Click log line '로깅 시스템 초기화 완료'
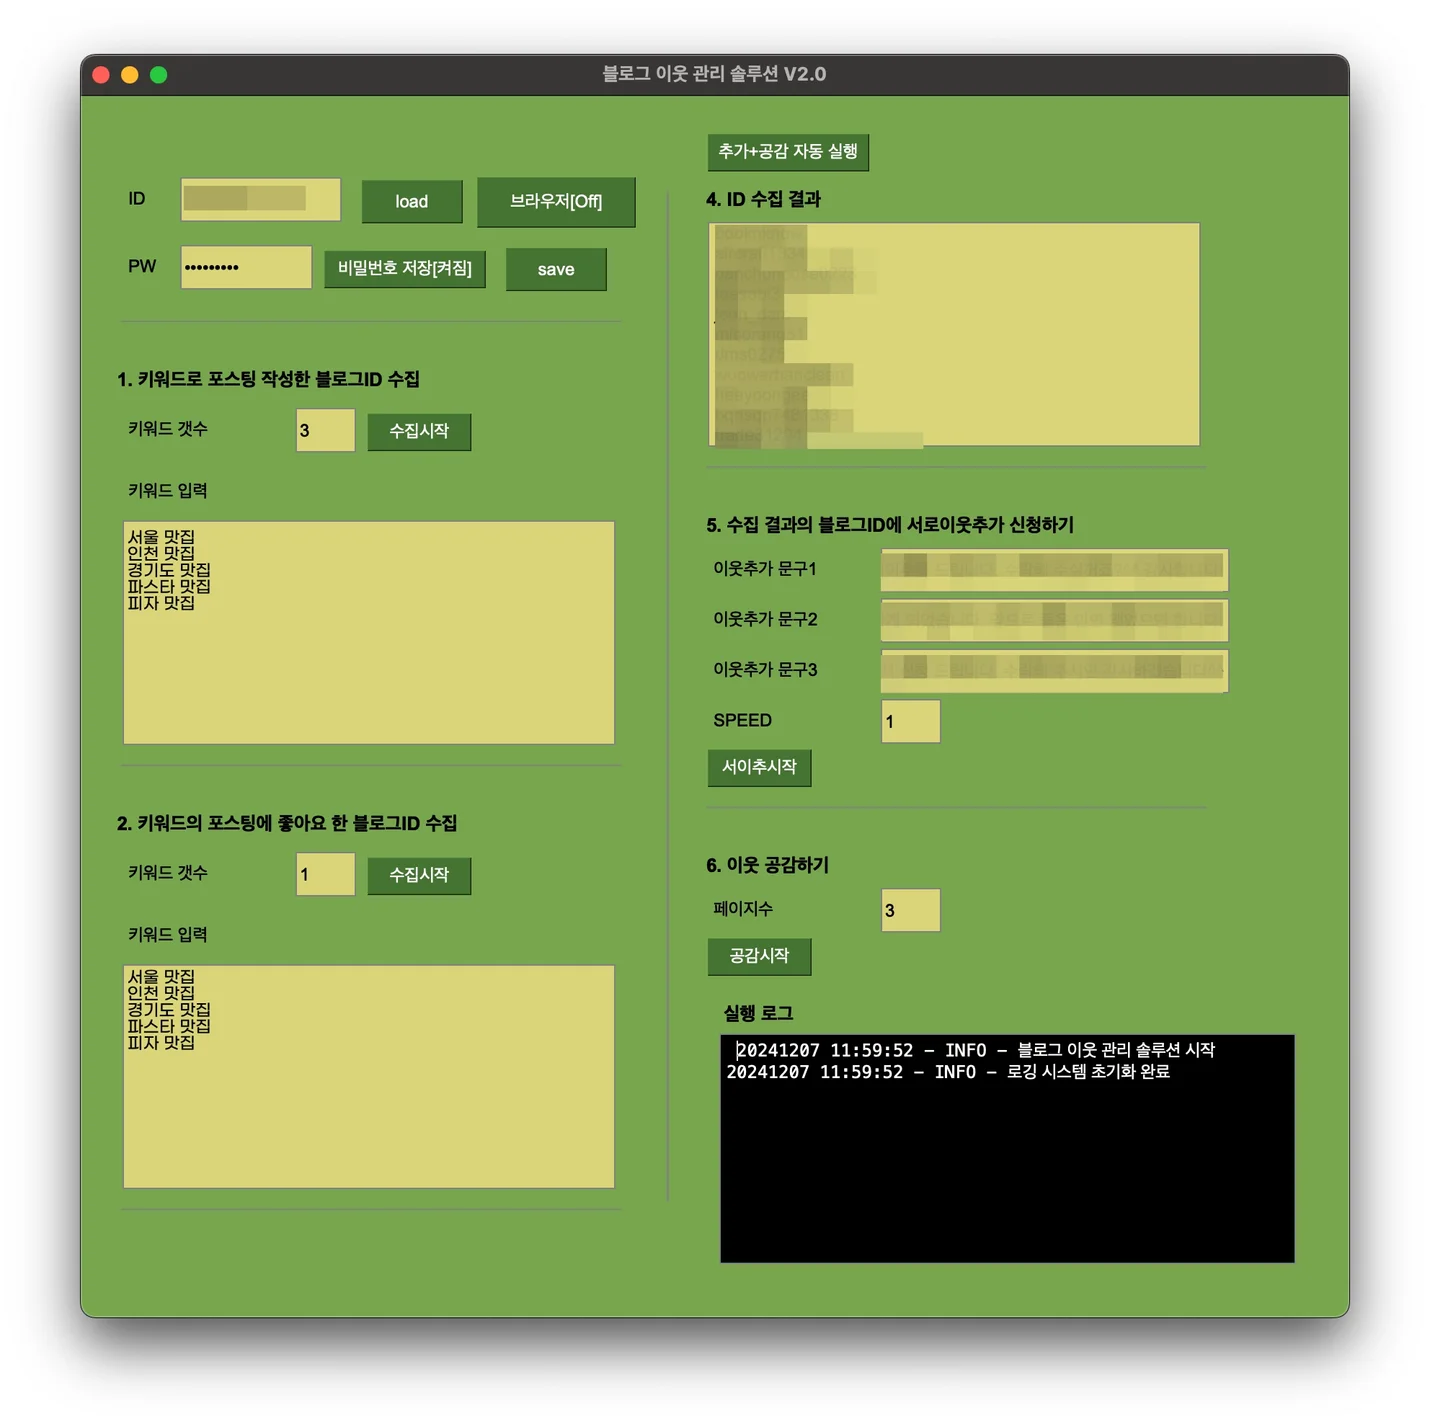This screenshot has width=1430, height=1424. point(1088,1072)
